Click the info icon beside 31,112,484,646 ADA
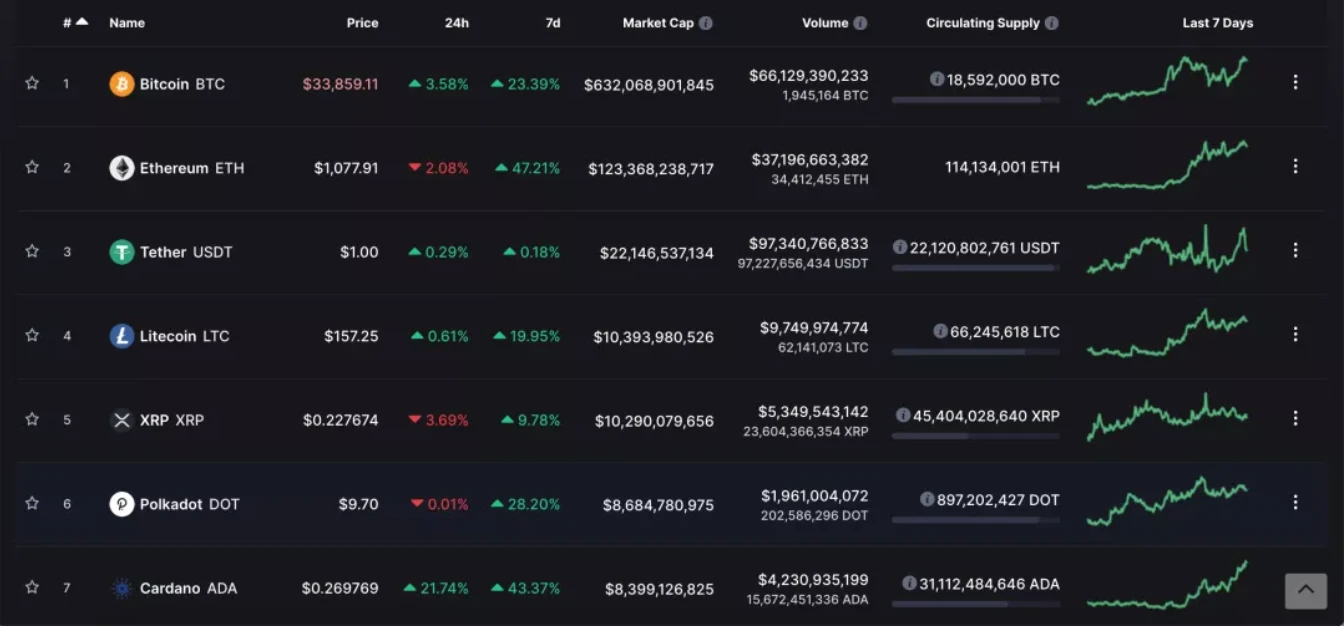The width and height of the screenshot is (1344, 626). click(909, 583)
